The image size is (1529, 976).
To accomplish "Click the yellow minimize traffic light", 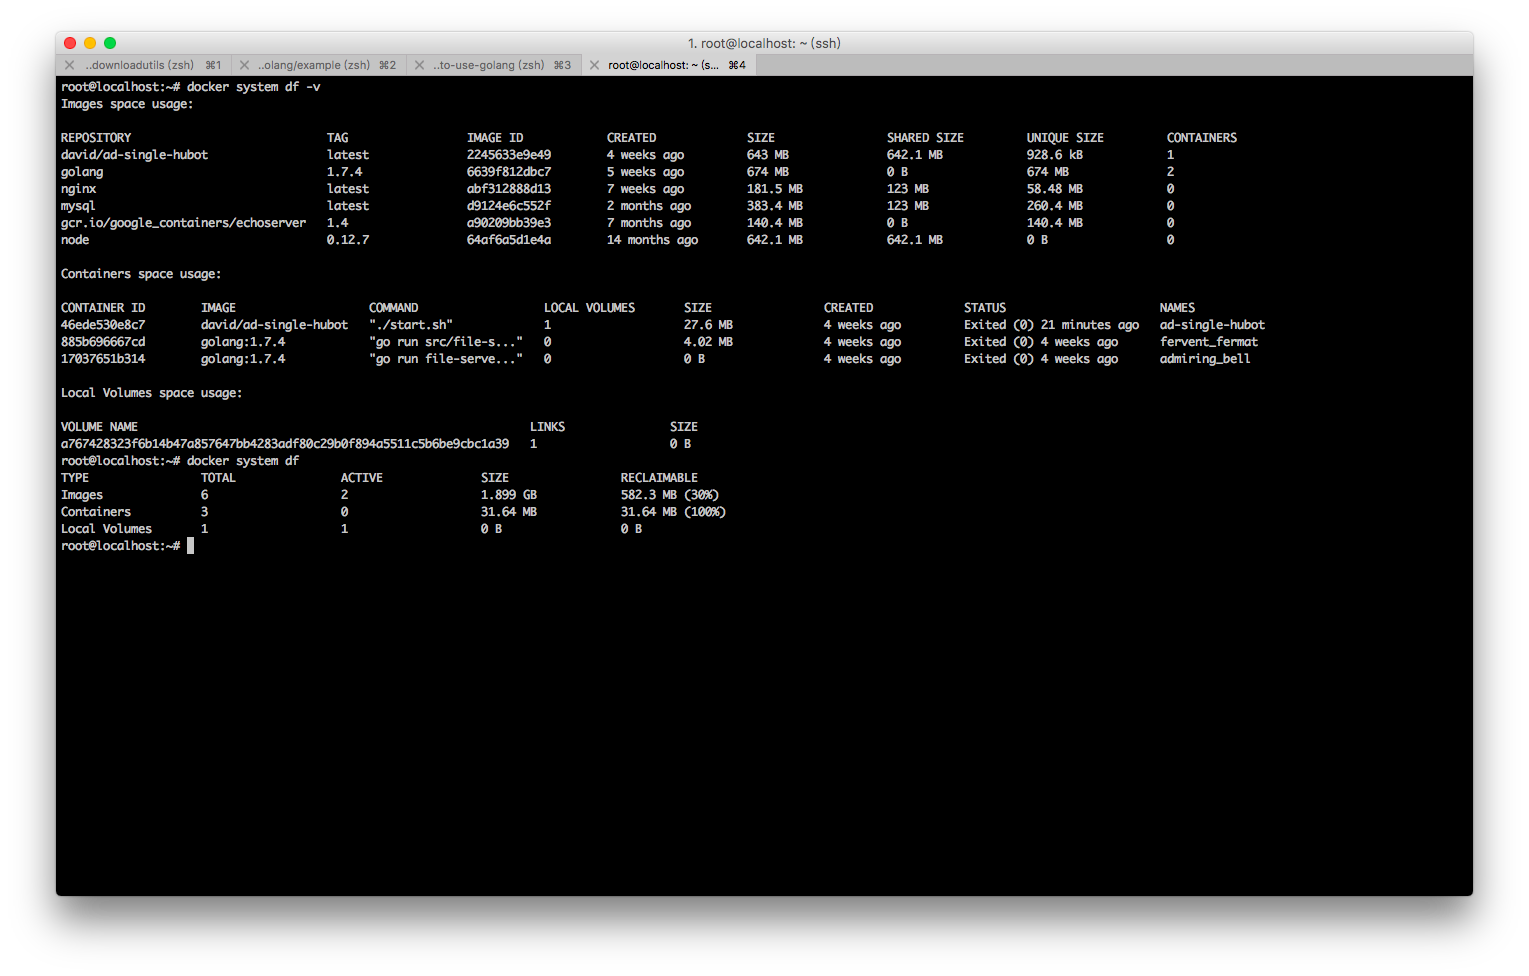I will click(x=89, y=43).
